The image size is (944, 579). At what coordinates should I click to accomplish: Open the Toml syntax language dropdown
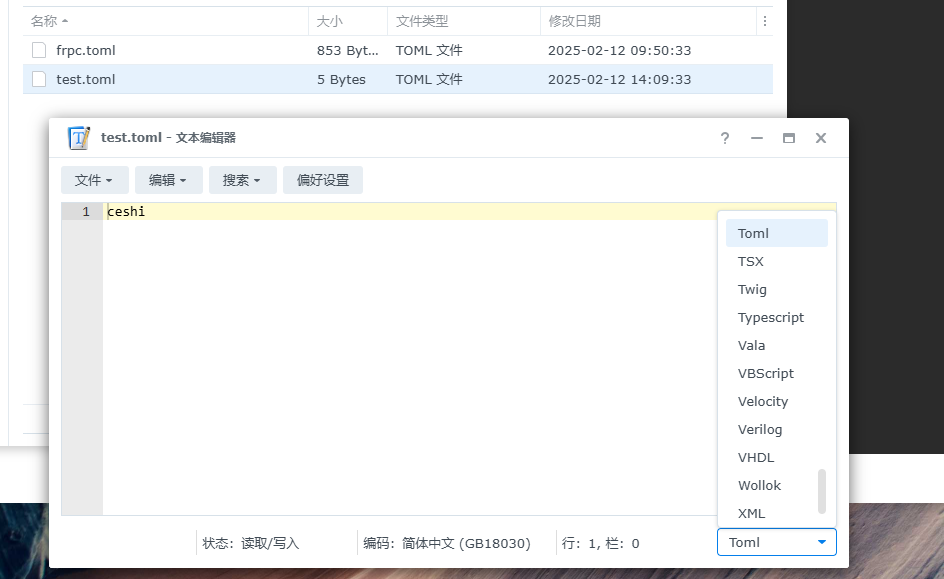click(x=777, y=542)
